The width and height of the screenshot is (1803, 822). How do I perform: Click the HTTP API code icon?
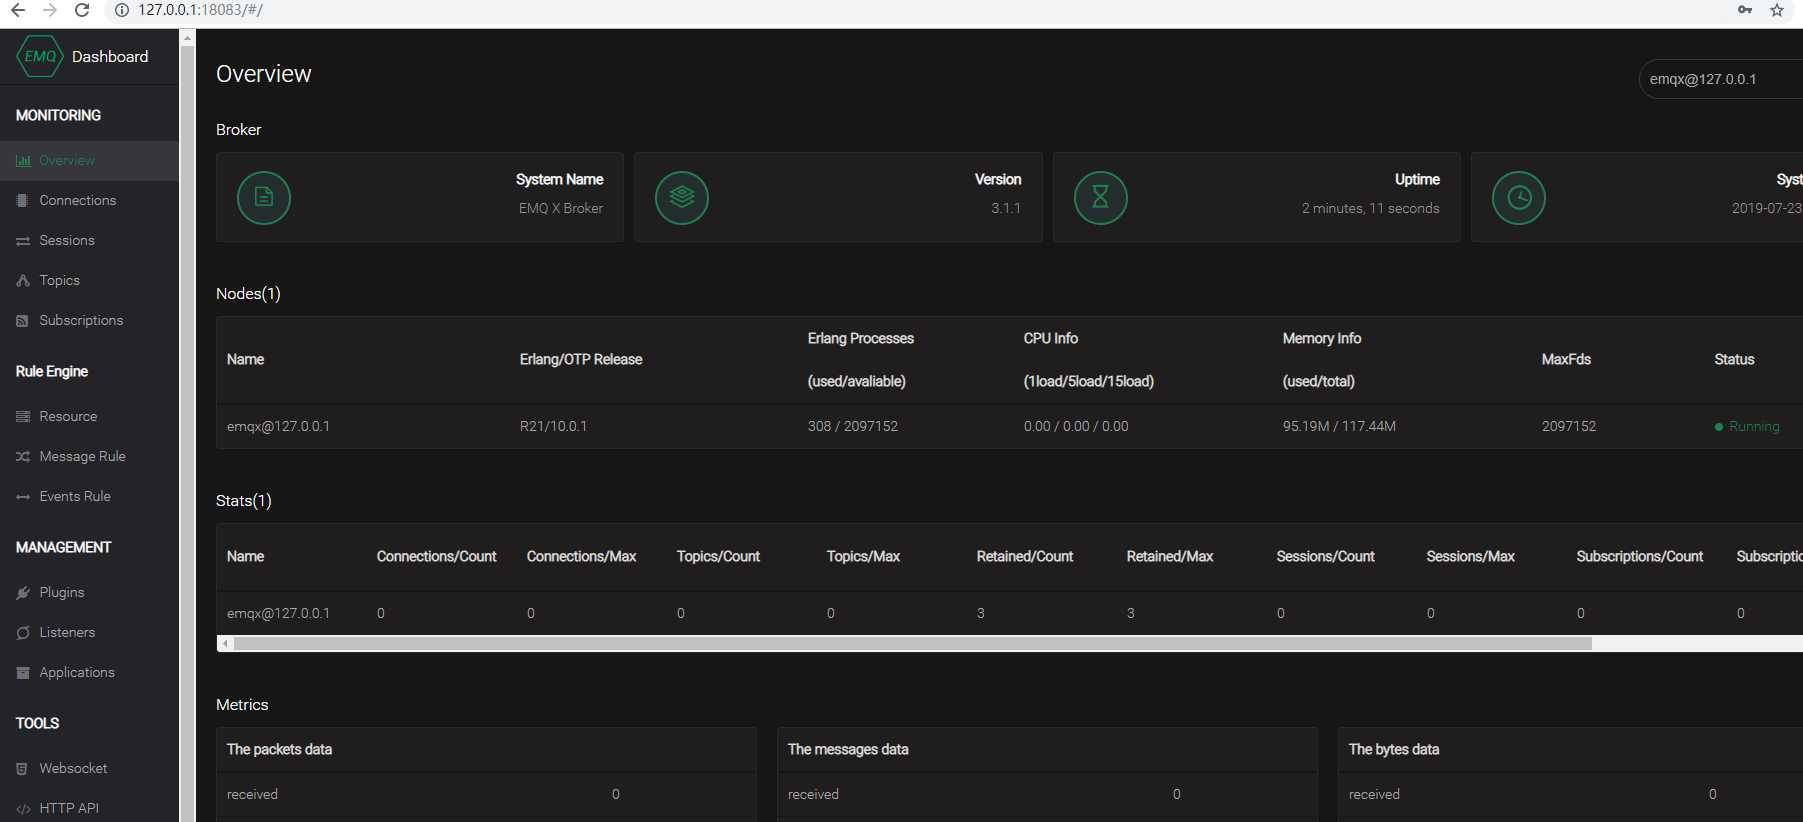click(23, 808)
